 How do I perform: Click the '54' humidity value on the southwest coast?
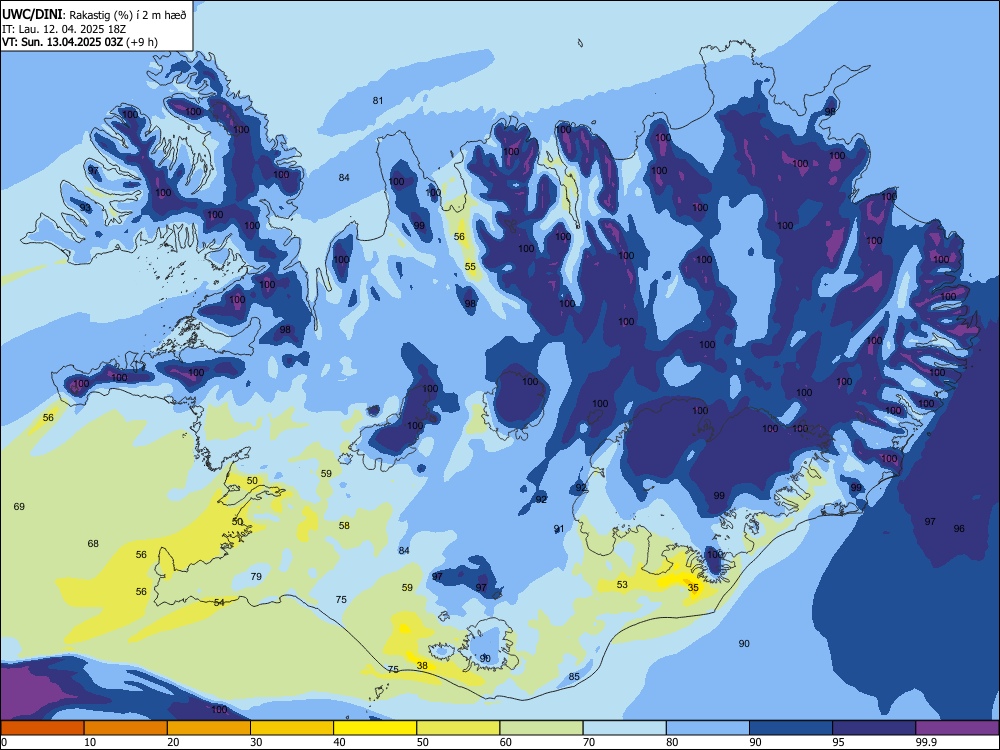coord(219,602)
